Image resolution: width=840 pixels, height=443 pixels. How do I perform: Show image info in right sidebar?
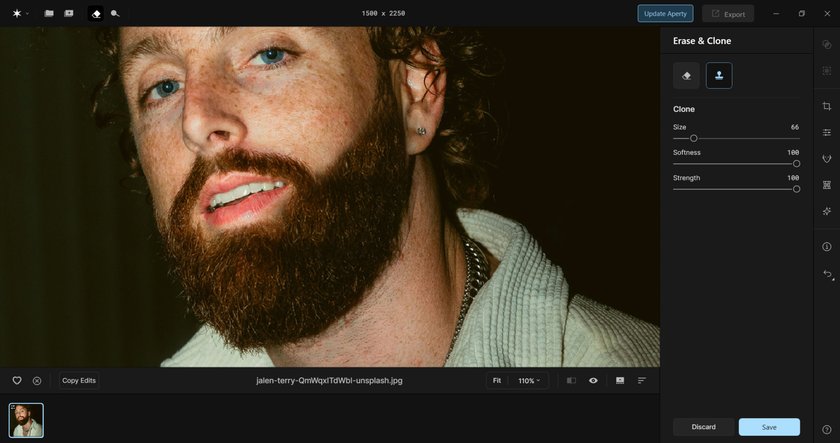click(827, 246)
